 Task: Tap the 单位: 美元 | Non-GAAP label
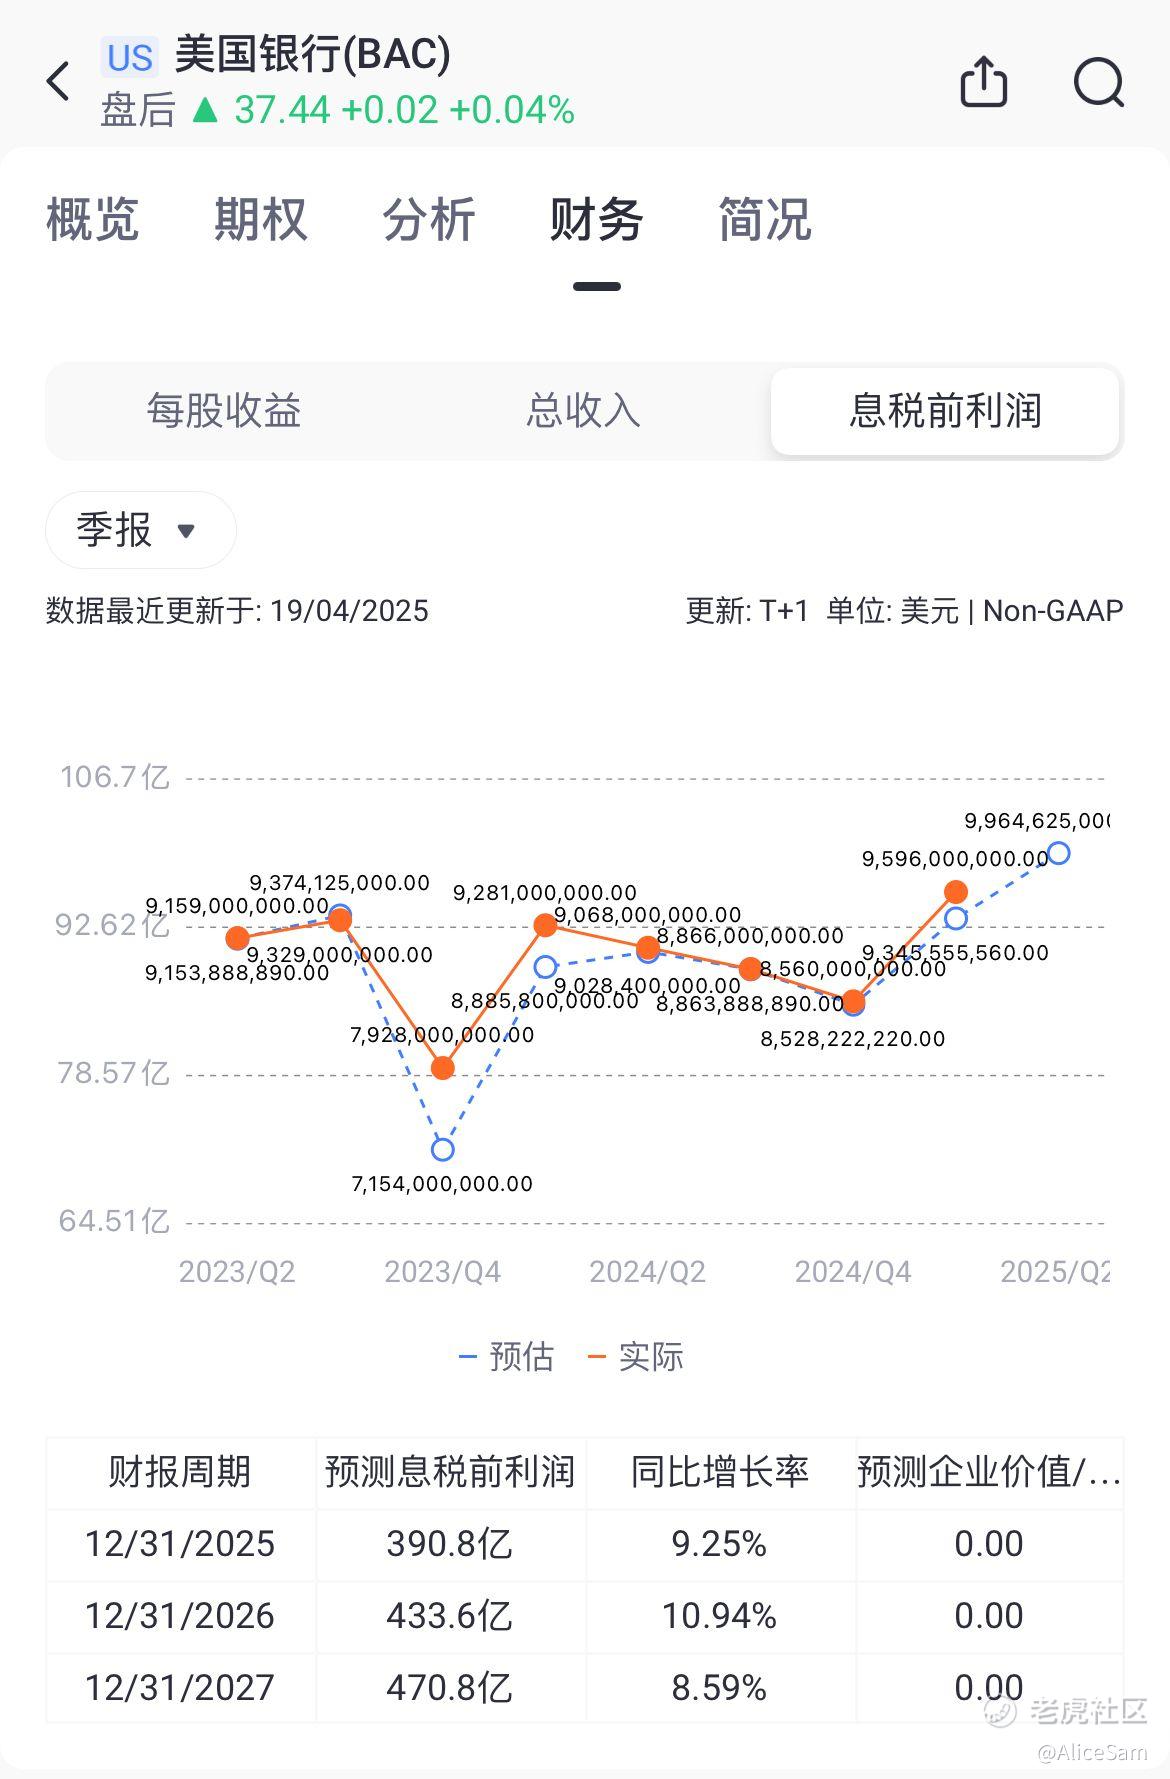(975, 611)
